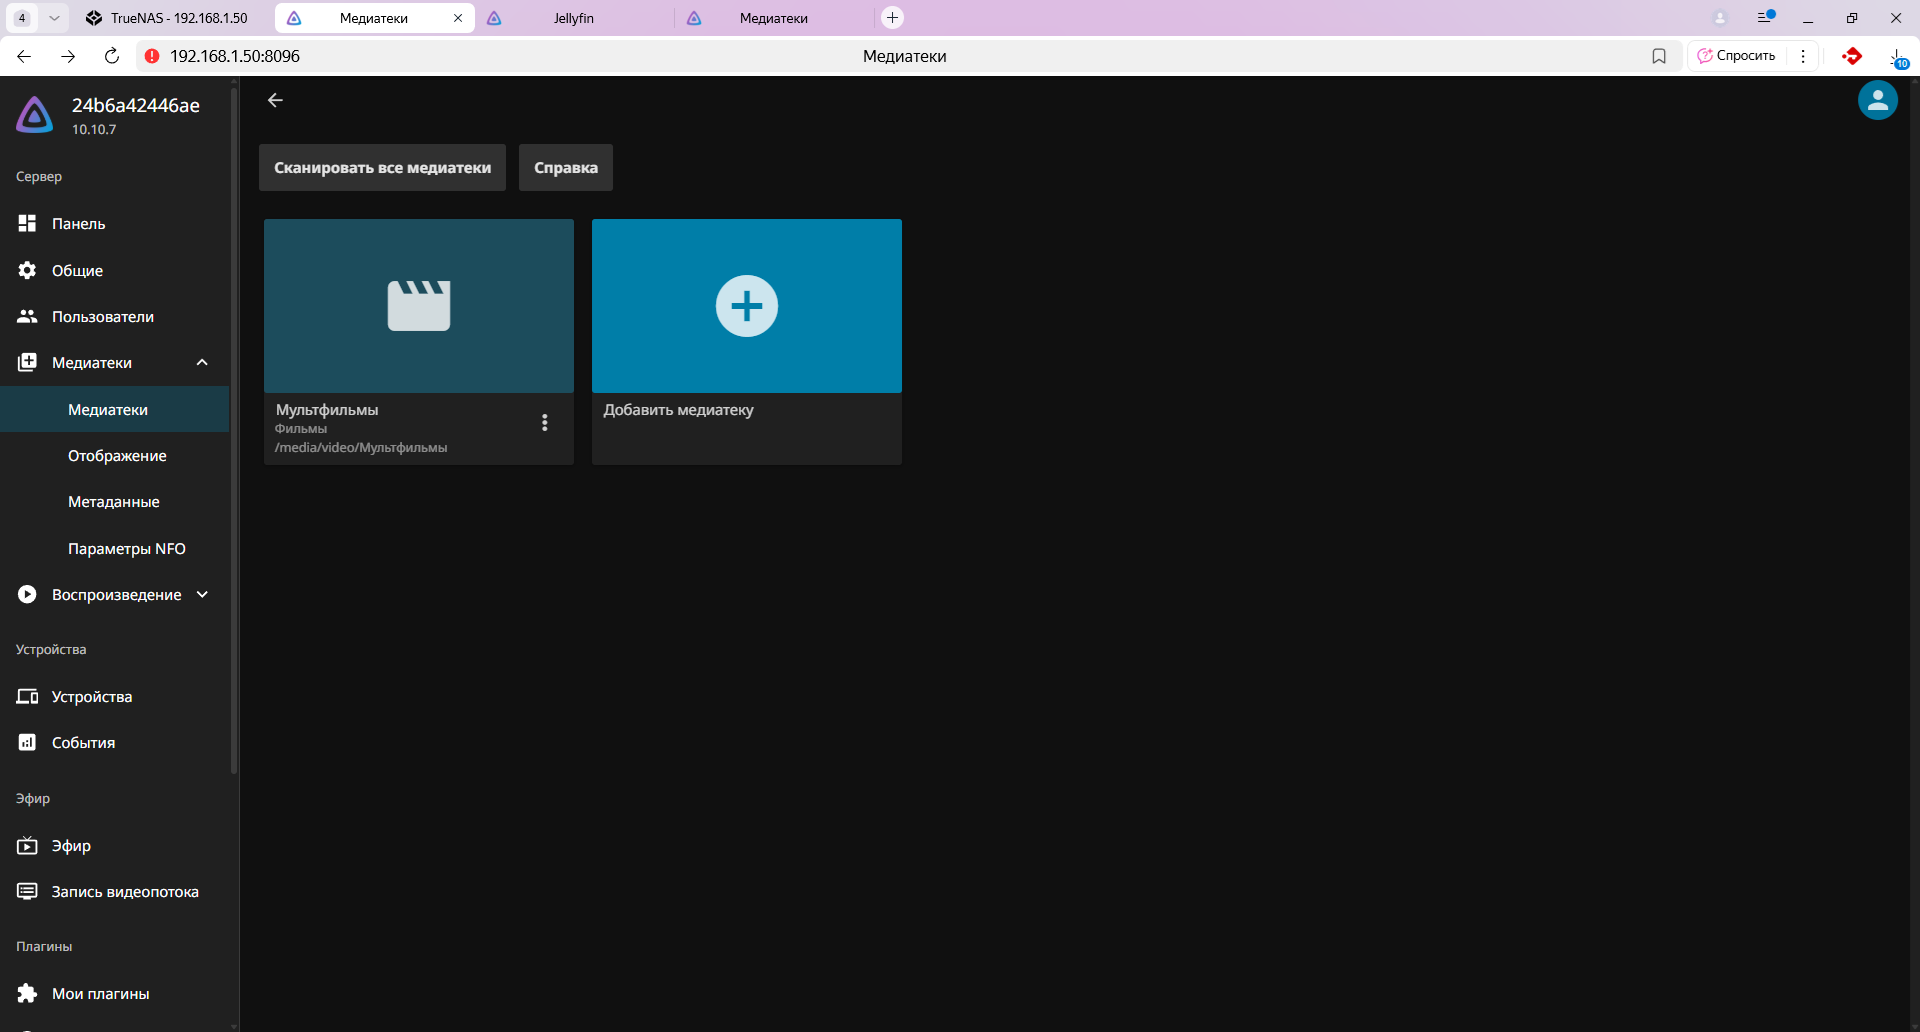Open the Мультфильмы library card thumbnail

click(418, 306)
